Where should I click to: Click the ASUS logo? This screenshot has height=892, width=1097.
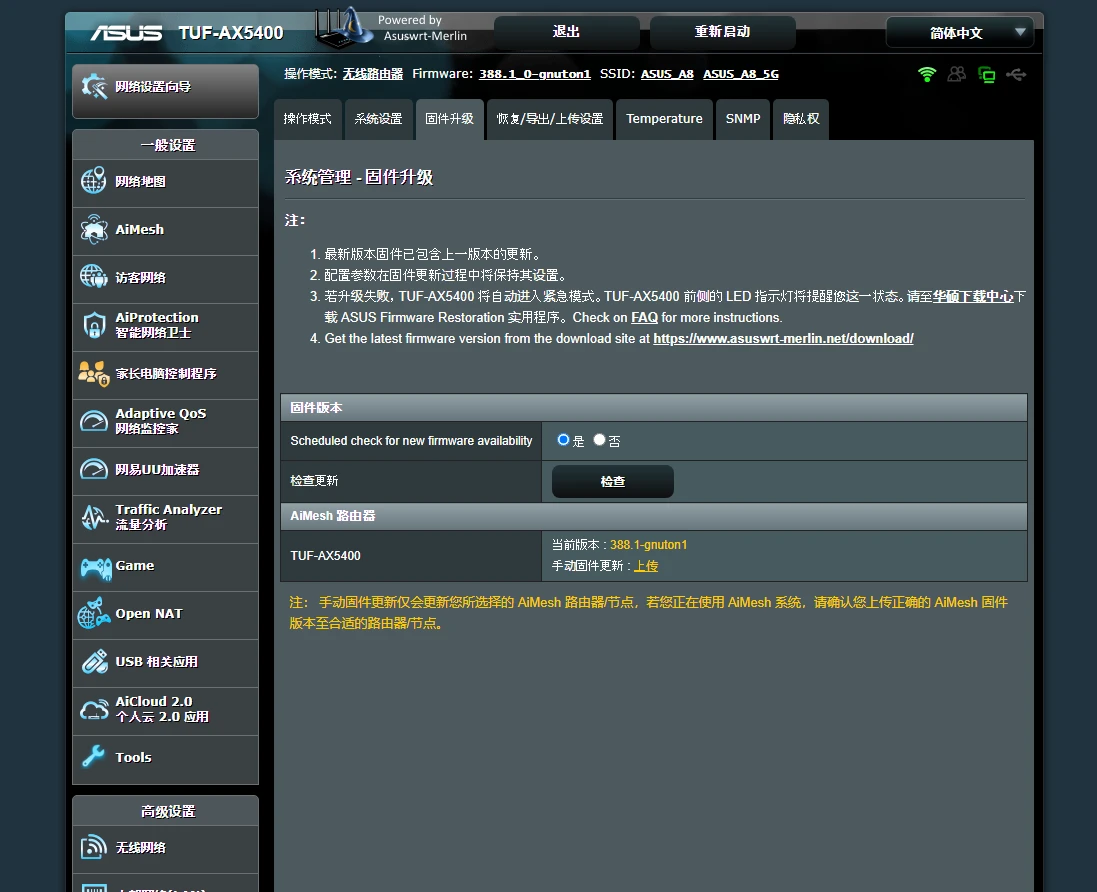(x=127, y=32)
